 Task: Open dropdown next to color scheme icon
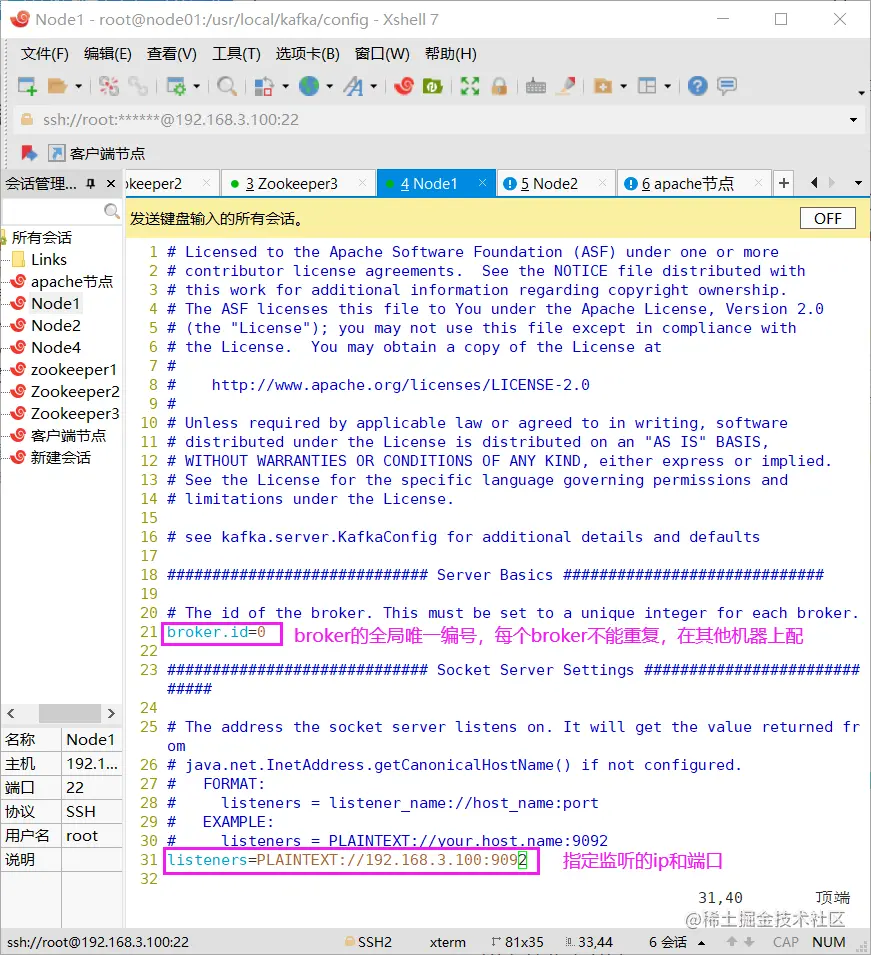[x=285, y=86]
